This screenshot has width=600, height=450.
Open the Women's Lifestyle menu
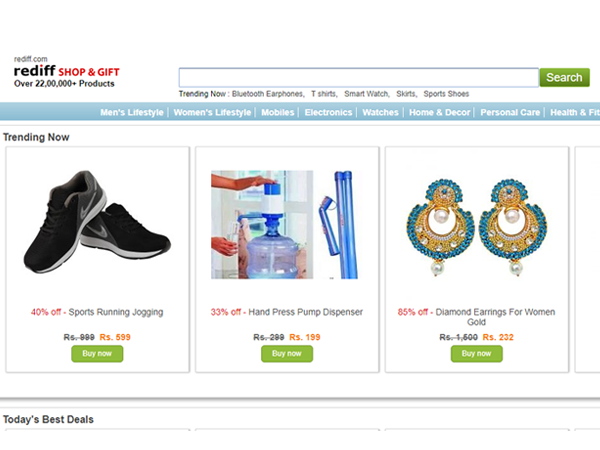(212, 112)
